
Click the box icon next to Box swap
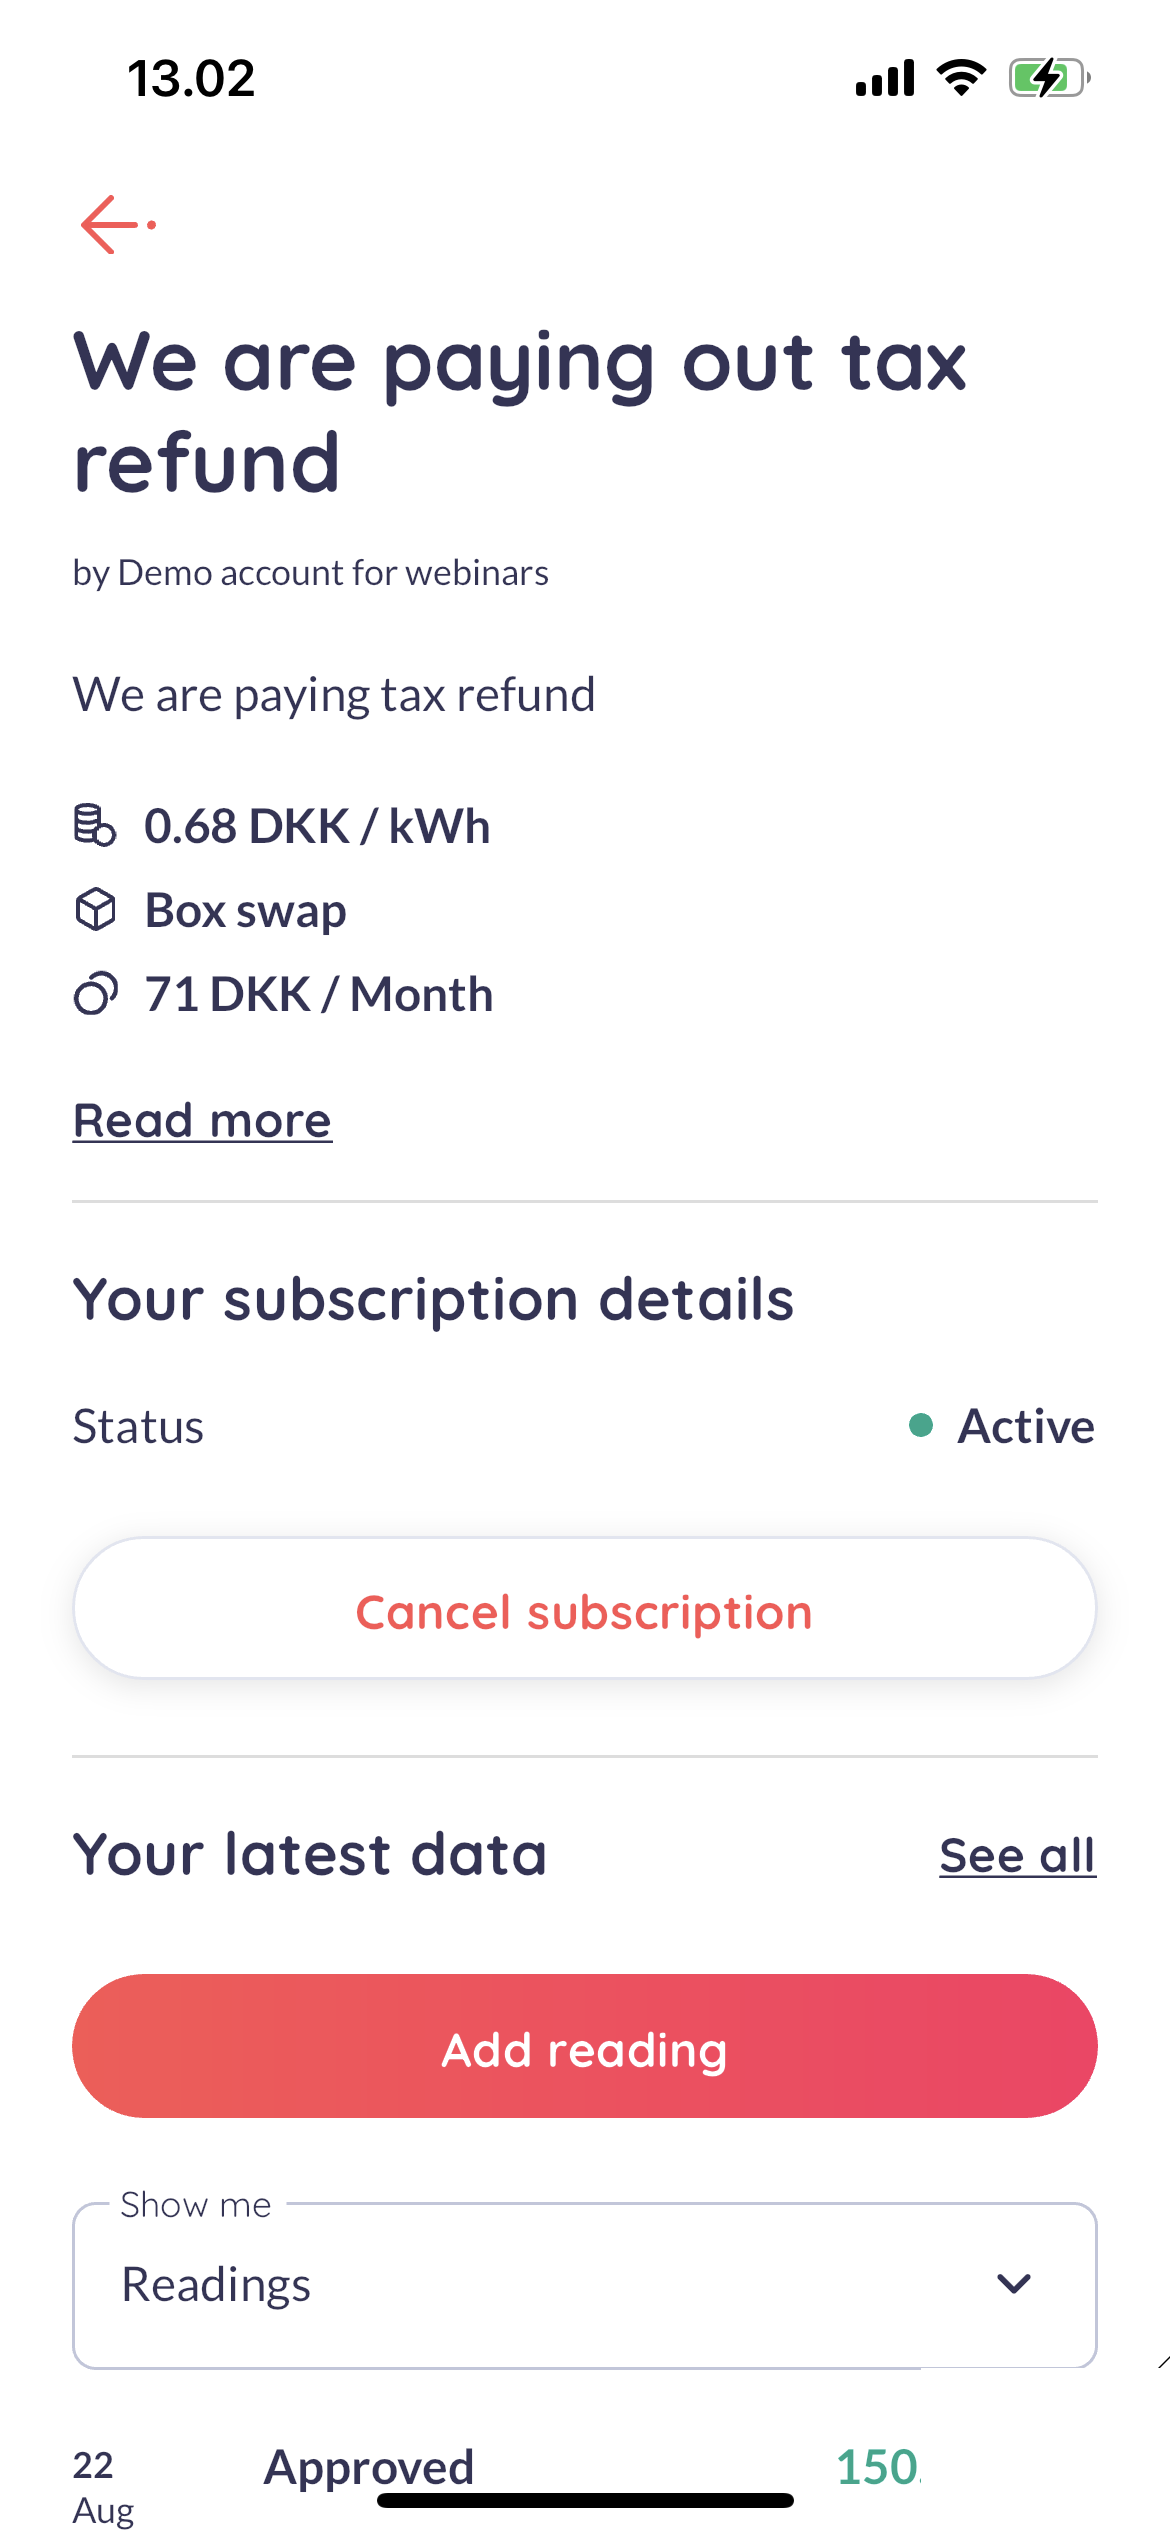[x=95, y=910]
